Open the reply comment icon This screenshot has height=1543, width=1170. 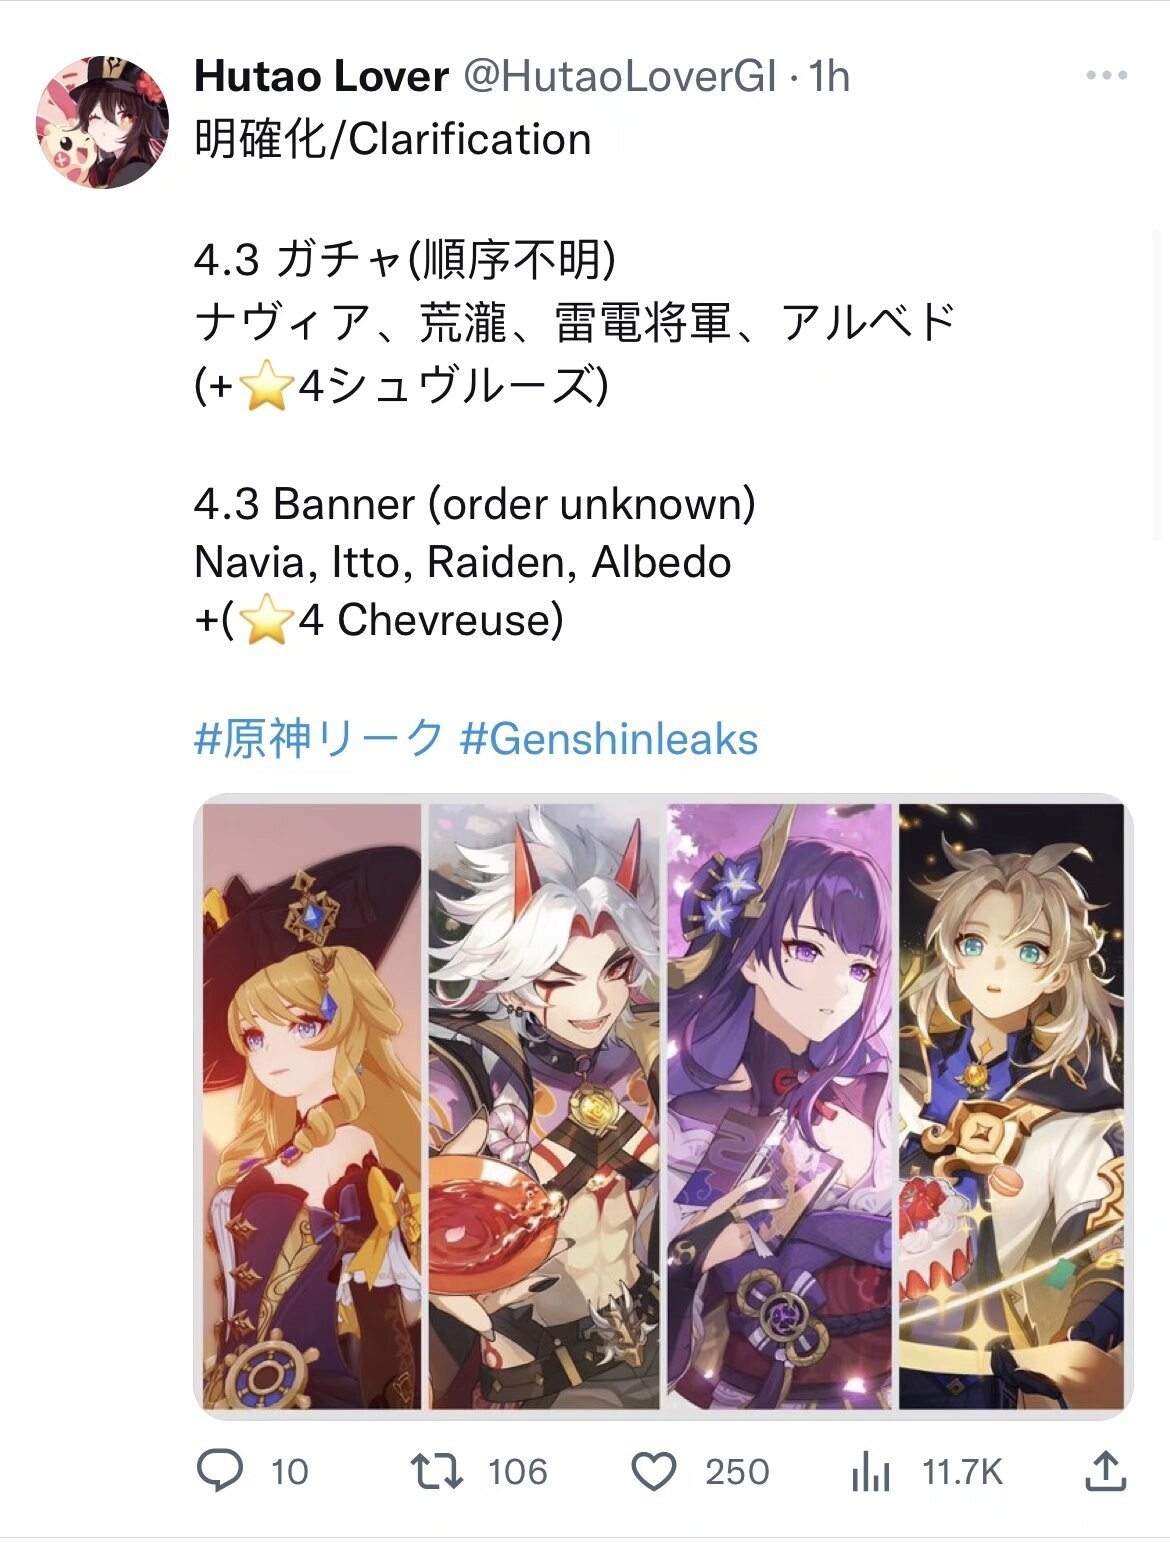220,1471
